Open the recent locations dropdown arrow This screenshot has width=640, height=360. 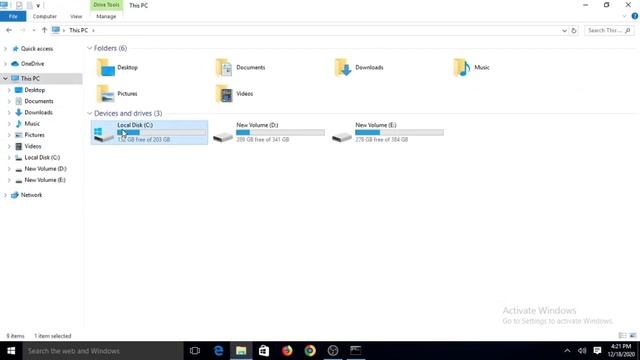(33, 30)
